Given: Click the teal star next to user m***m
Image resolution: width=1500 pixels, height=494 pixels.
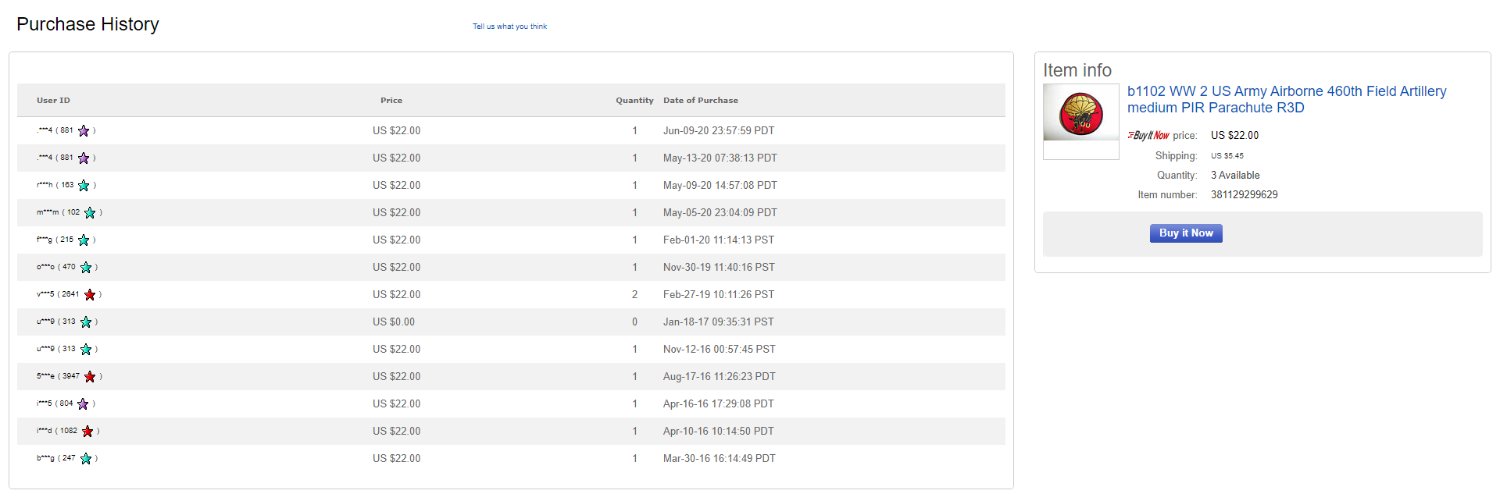Looking at the screenshot, I should tap(90, 212).
